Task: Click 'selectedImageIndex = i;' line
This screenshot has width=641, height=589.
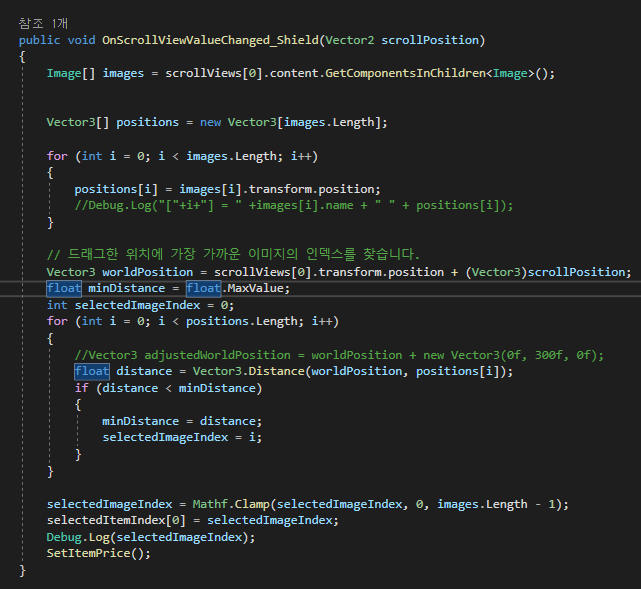Action: click(182, 437)
